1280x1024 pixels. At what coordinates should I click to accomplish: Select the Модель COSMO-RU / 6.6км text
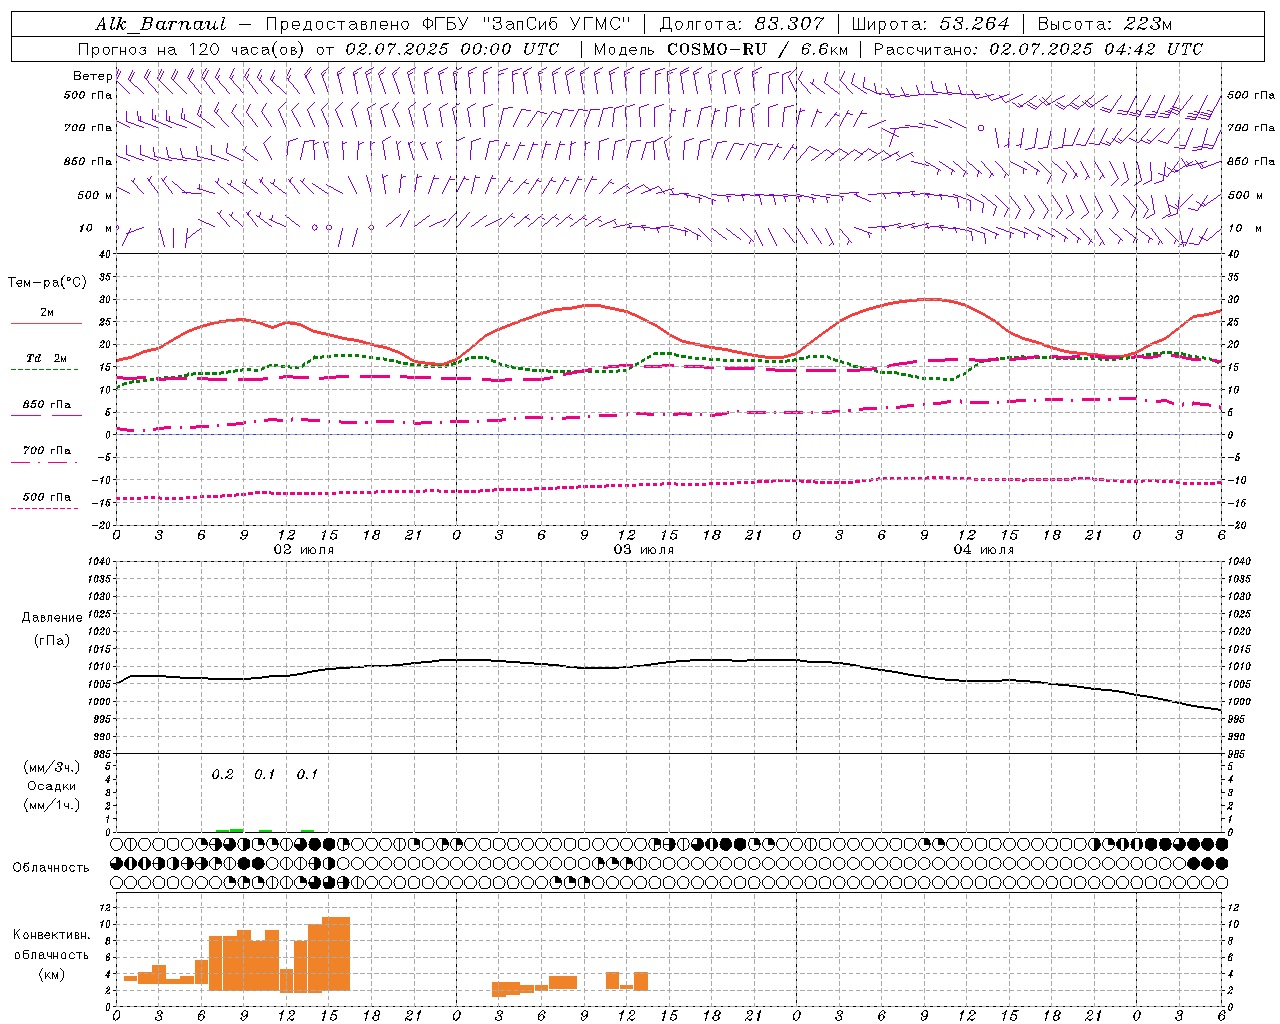tap(720, 49)
